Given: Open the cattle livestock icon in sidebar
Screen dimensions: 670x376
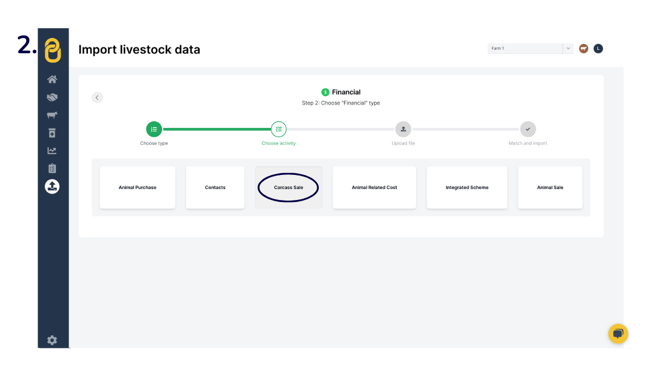Looking at the screenshot, I should (52, 115).
